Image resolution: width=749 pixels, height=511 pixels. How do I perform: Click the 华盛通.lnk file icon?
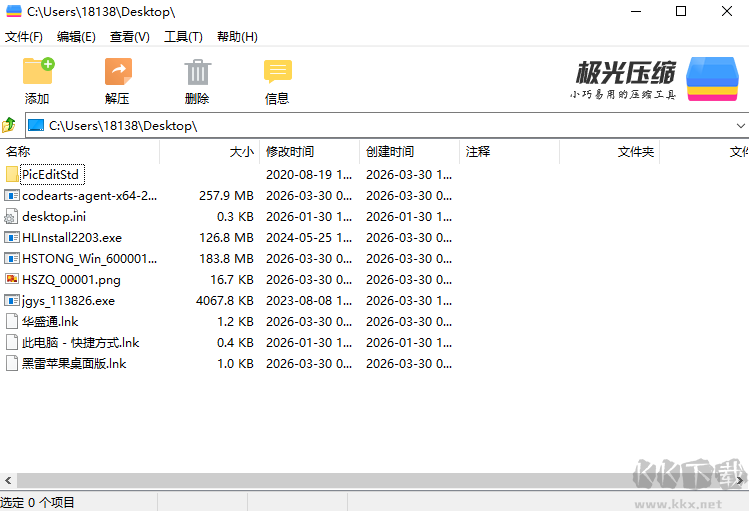coord(12,321)
